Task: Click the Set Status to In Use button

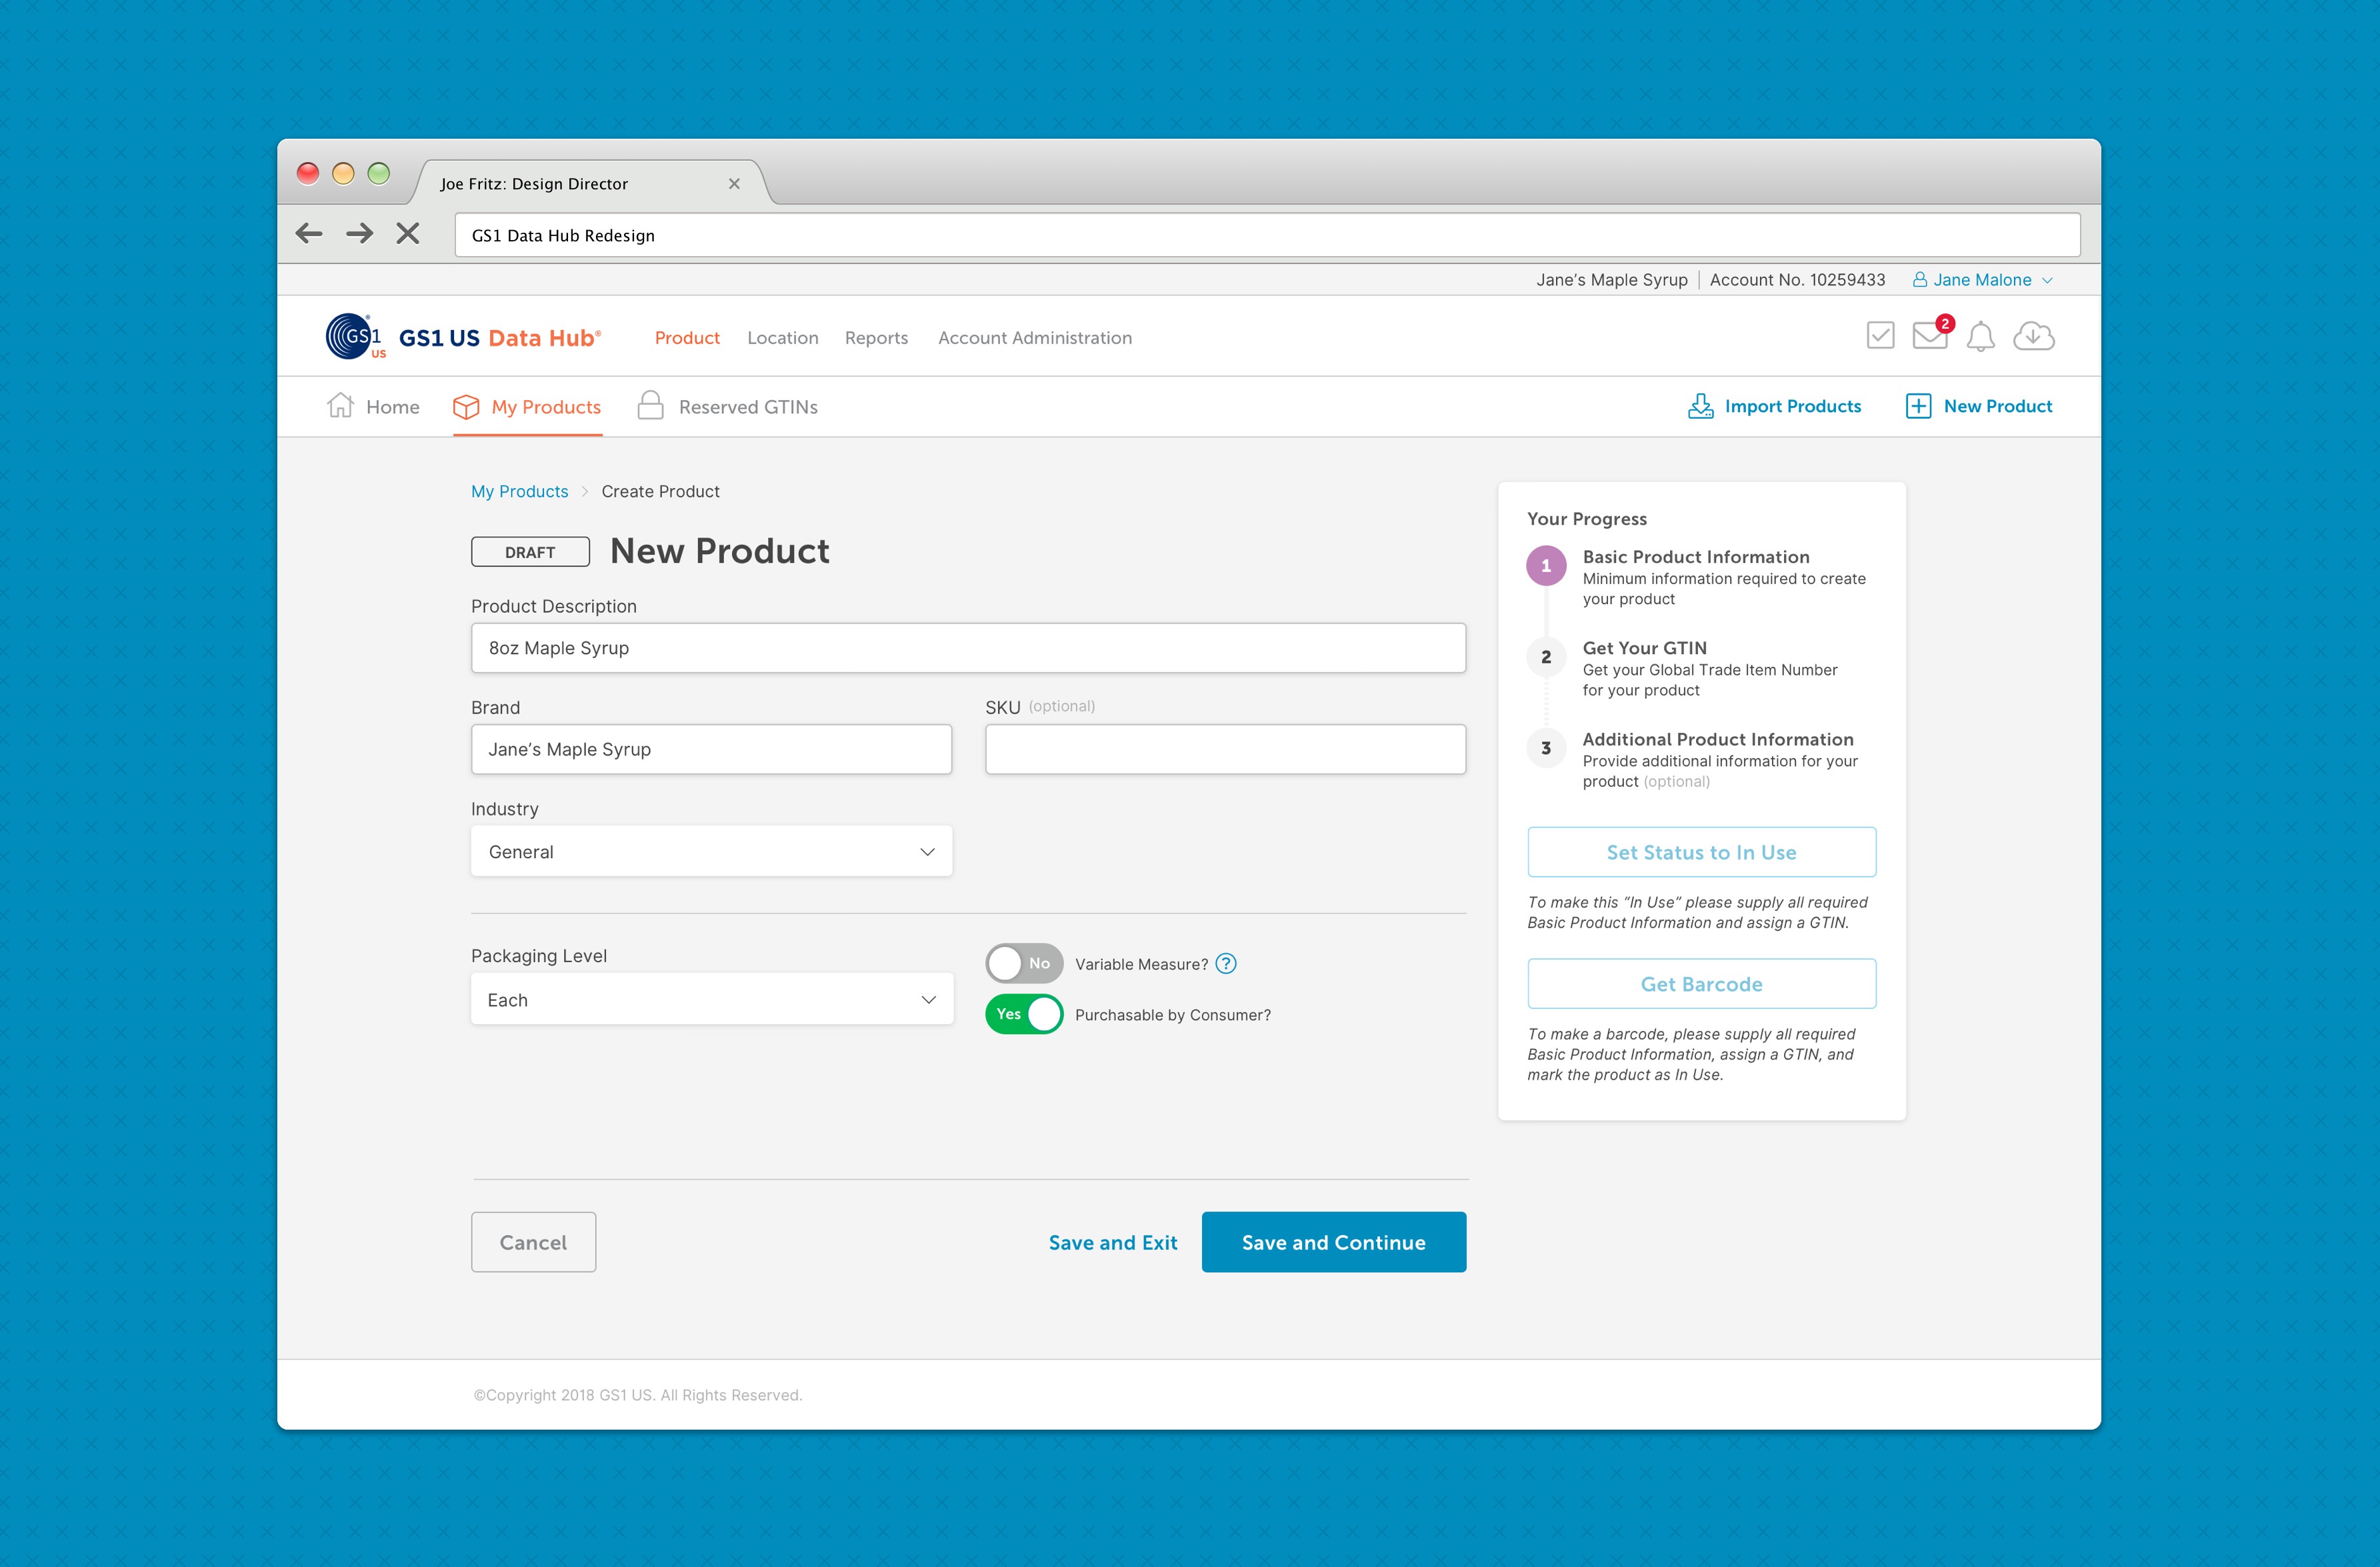Action: pyautogui.click(x=1701, y=852)
